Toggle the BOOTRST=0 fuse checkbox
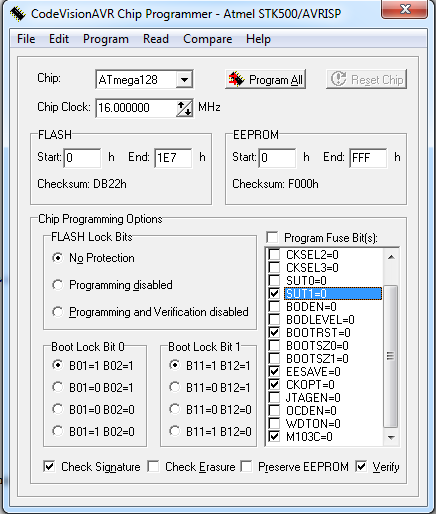This screenshot has width=436, height=514. click(274, 332)
